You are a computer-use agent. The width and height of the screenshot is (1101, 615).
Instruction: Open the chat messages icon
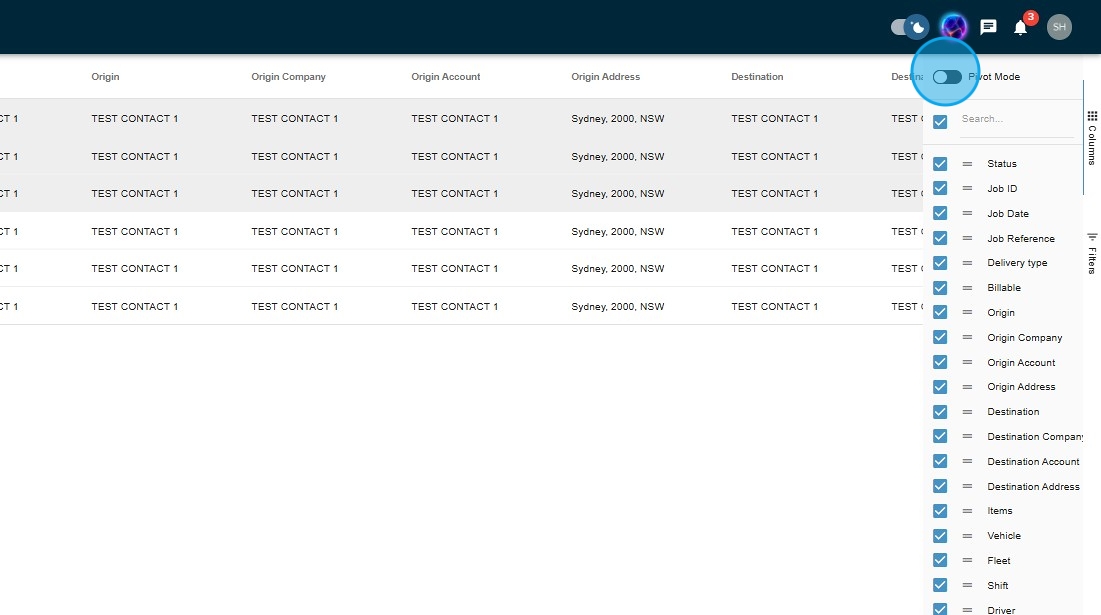coord(988,27)
